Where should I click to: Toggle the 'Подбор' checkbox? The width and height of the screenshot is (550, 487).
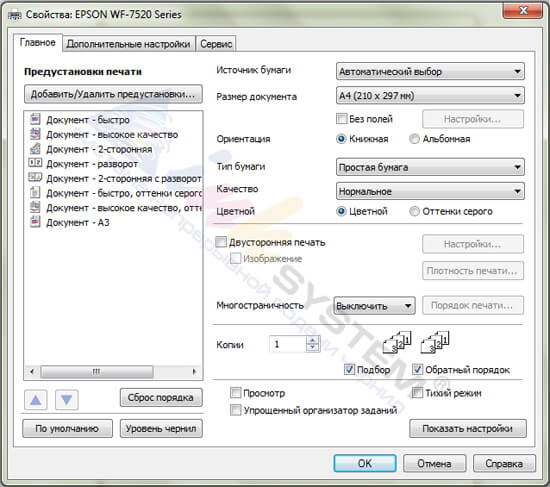pyautogui.click(x=349, y=369)
